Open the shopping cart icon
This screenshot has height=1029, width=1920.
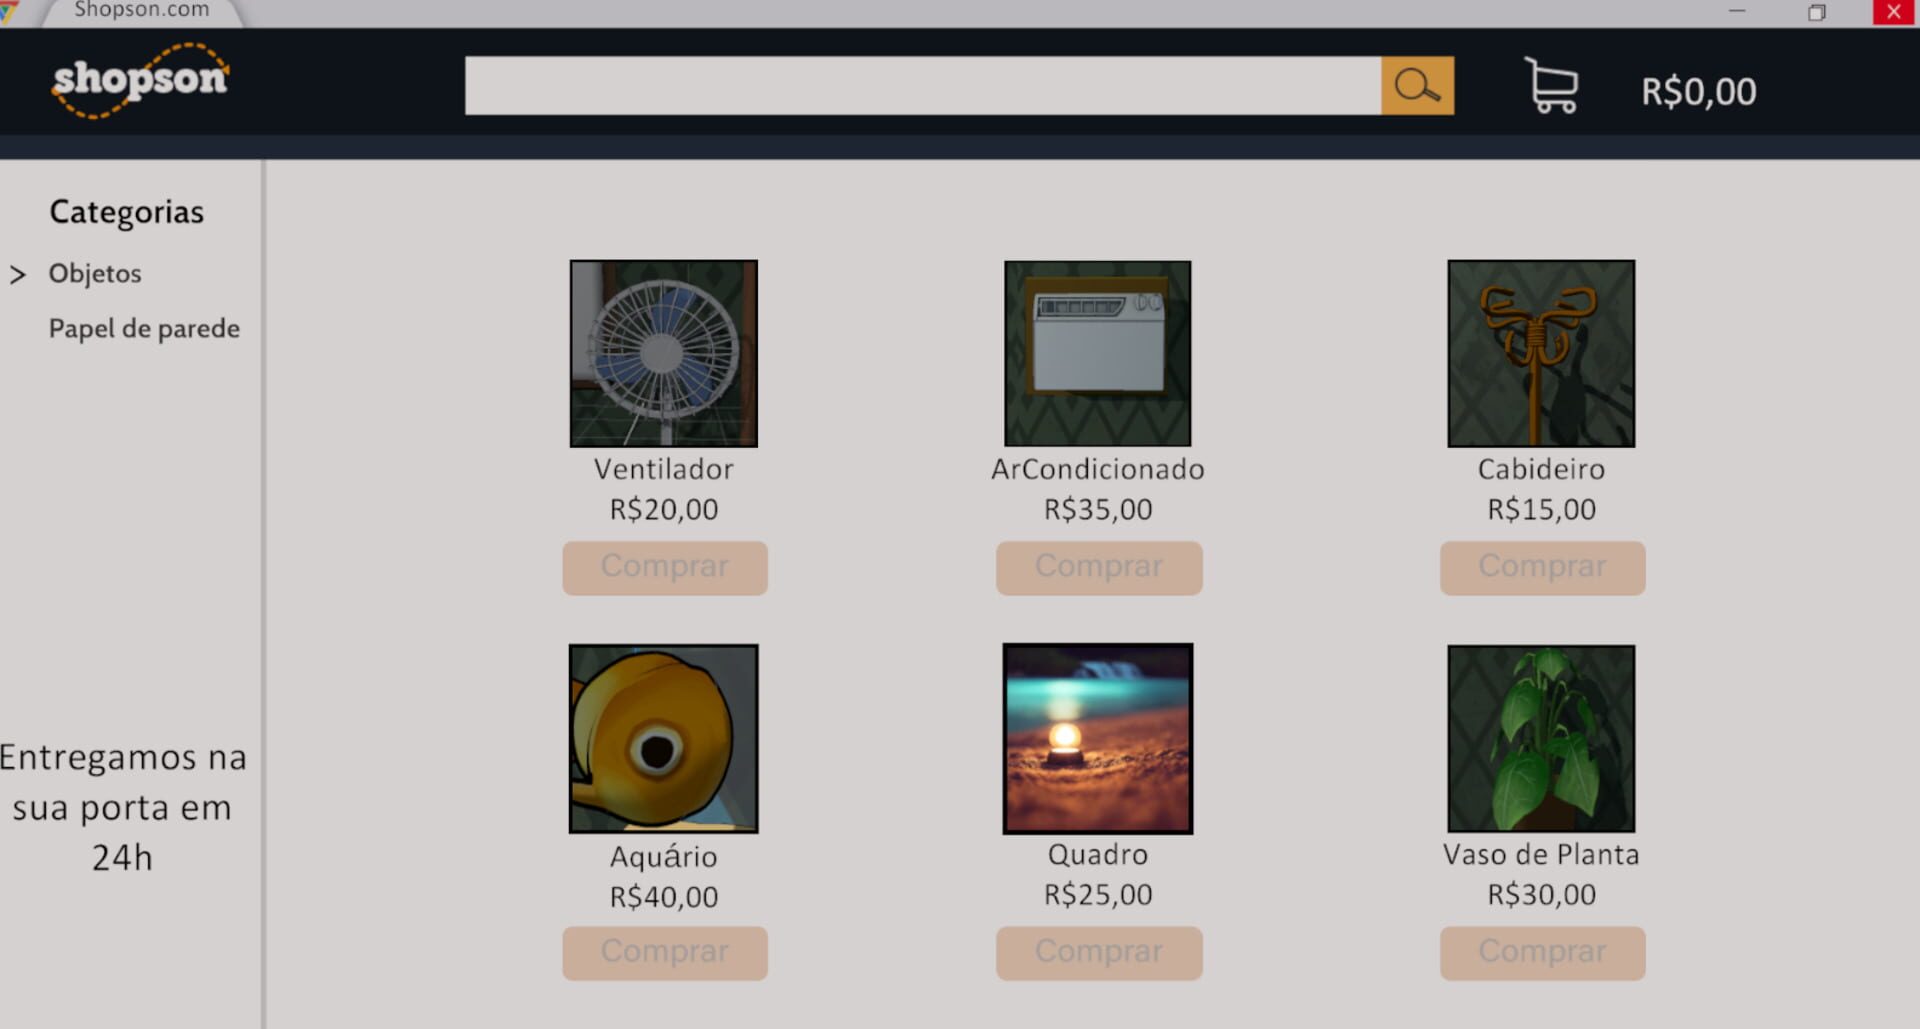click(x=1551, y=86)
